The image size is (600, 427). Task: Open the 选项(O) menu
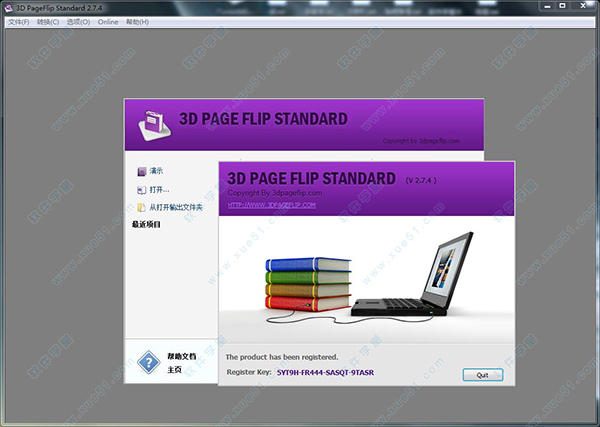tap(78, 22)
